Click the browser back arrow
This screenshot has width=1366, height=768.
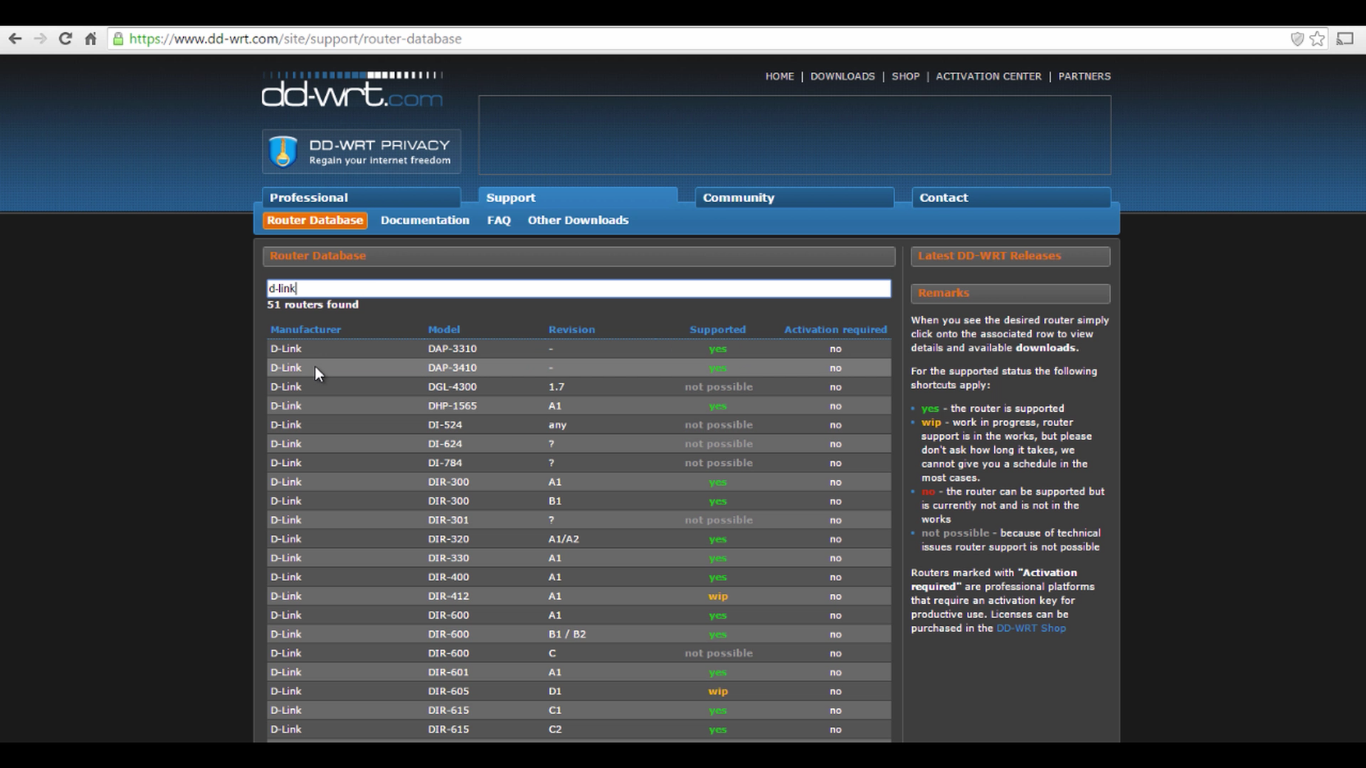(x=15, y=39)
